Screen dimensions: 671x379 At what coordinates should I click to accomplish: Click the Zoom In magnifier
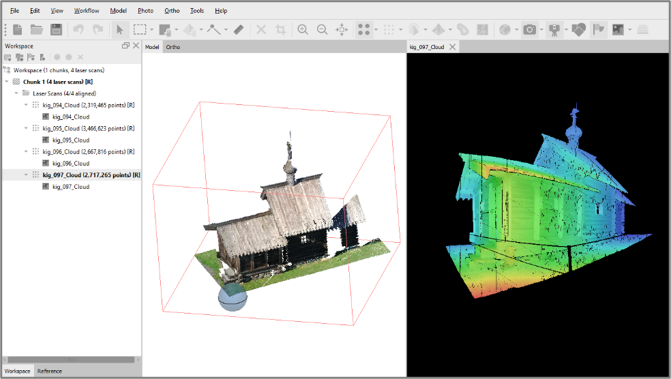tap(303, 30)
